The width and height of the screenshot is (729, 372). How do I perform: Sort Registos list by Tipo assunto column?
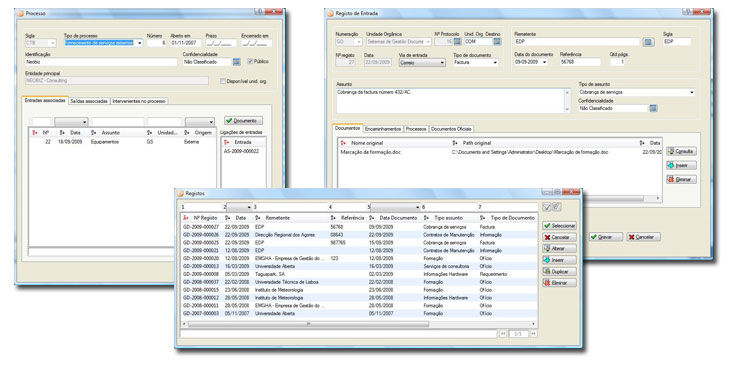(449, 218)
